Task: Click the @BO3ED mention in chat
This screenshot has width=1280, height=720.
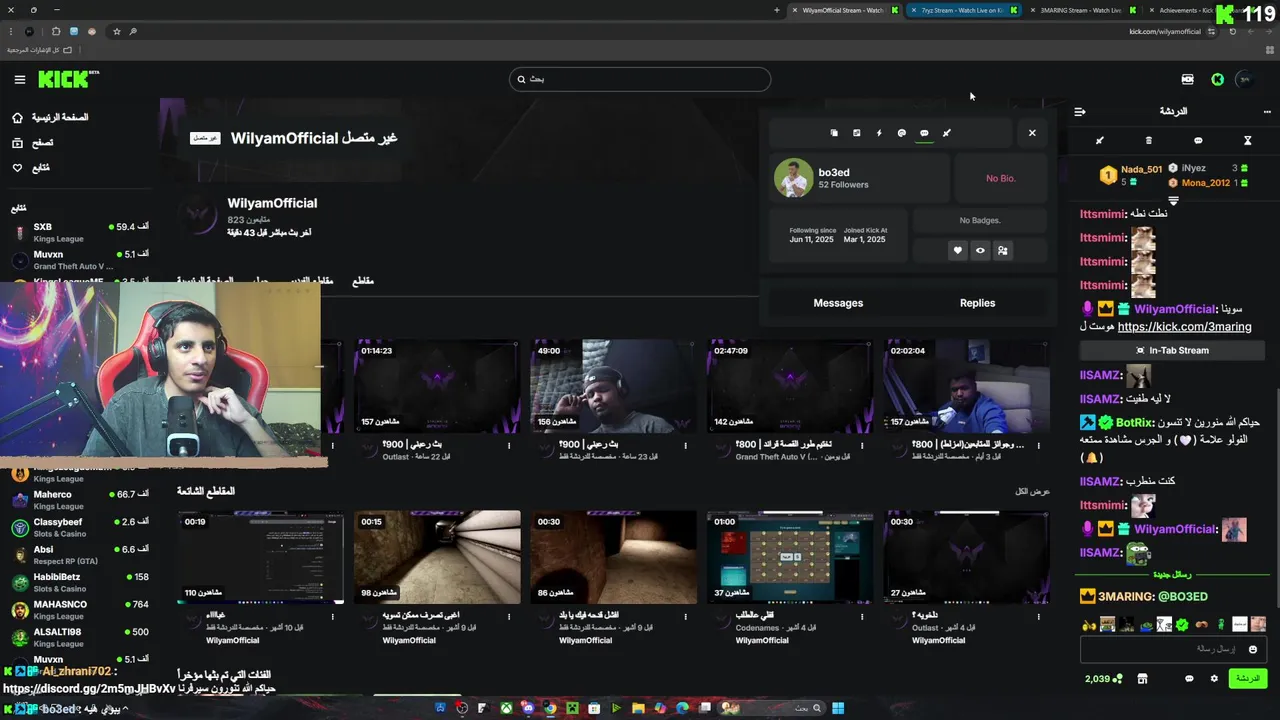Action: pyautogui.click(x=1183, y=597)
